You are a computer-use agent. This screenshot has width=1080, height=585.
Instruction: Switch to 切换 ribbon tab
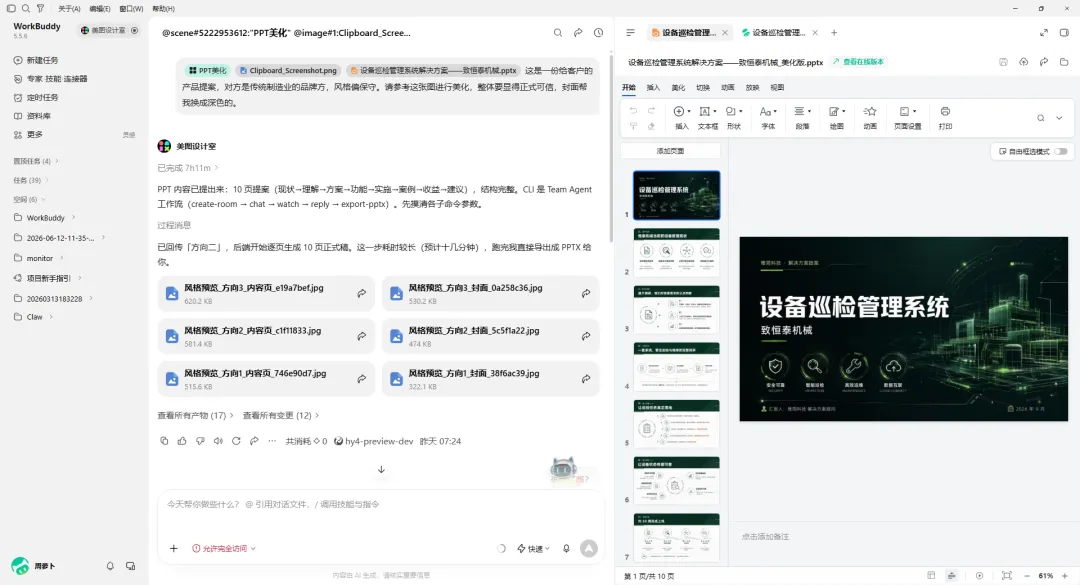703,88
